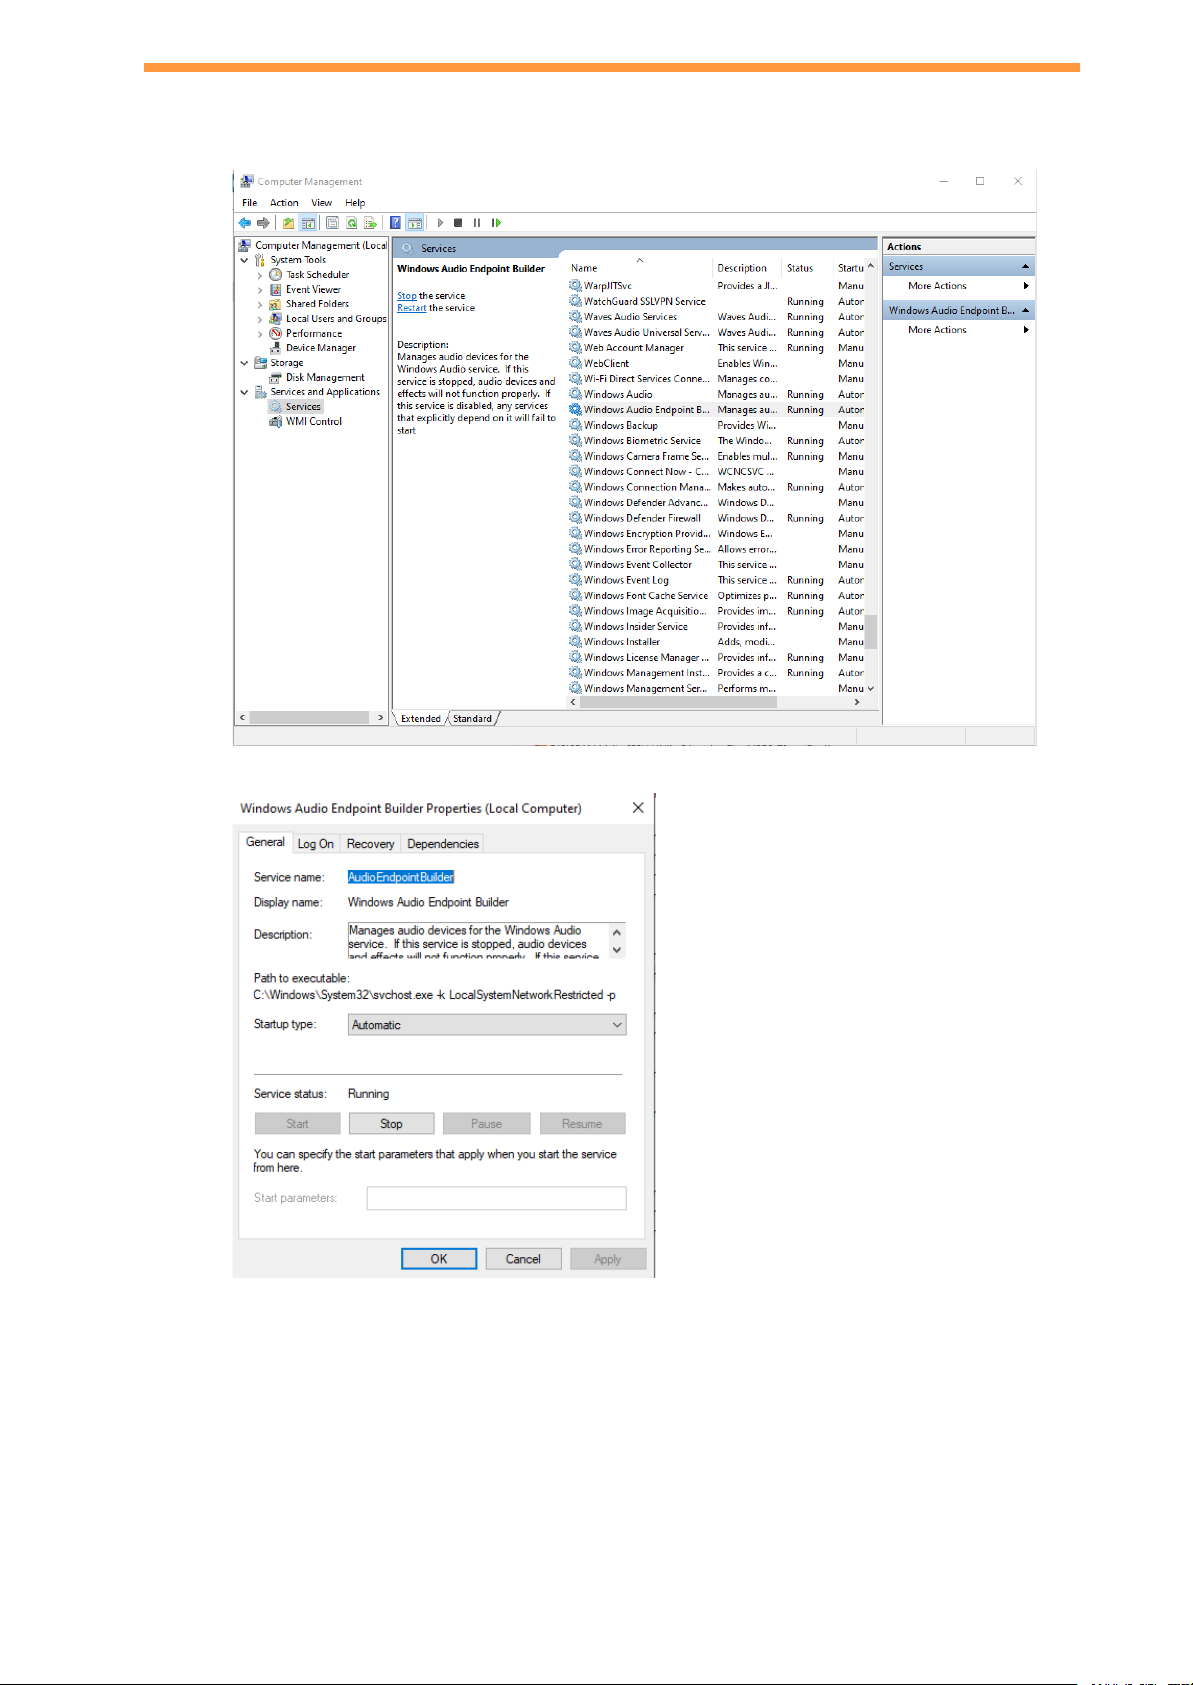The width and height of the screenshot is (1193, 1685).
Task: Open the Help menu
Action: click(355, 203)
